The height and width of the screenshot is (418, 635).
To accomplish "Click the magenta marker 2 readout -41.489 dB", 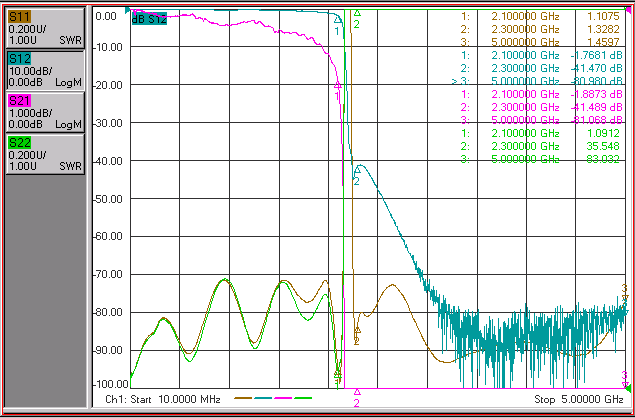I will pos(596,107).
